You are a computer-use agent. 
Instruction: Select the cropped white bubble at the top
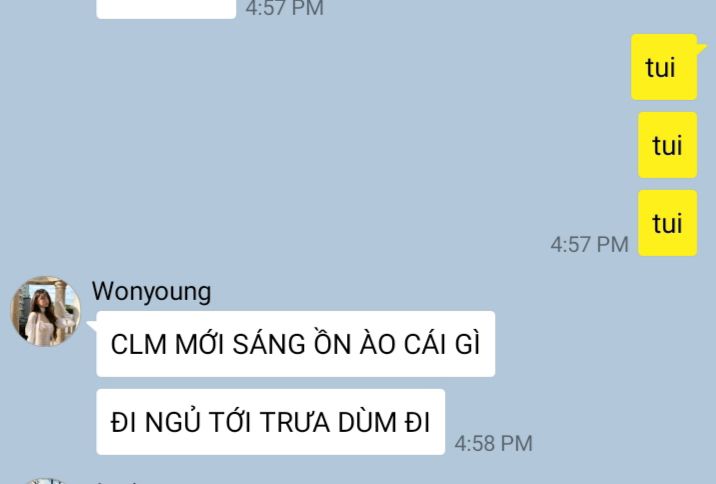tap(166, 9)
